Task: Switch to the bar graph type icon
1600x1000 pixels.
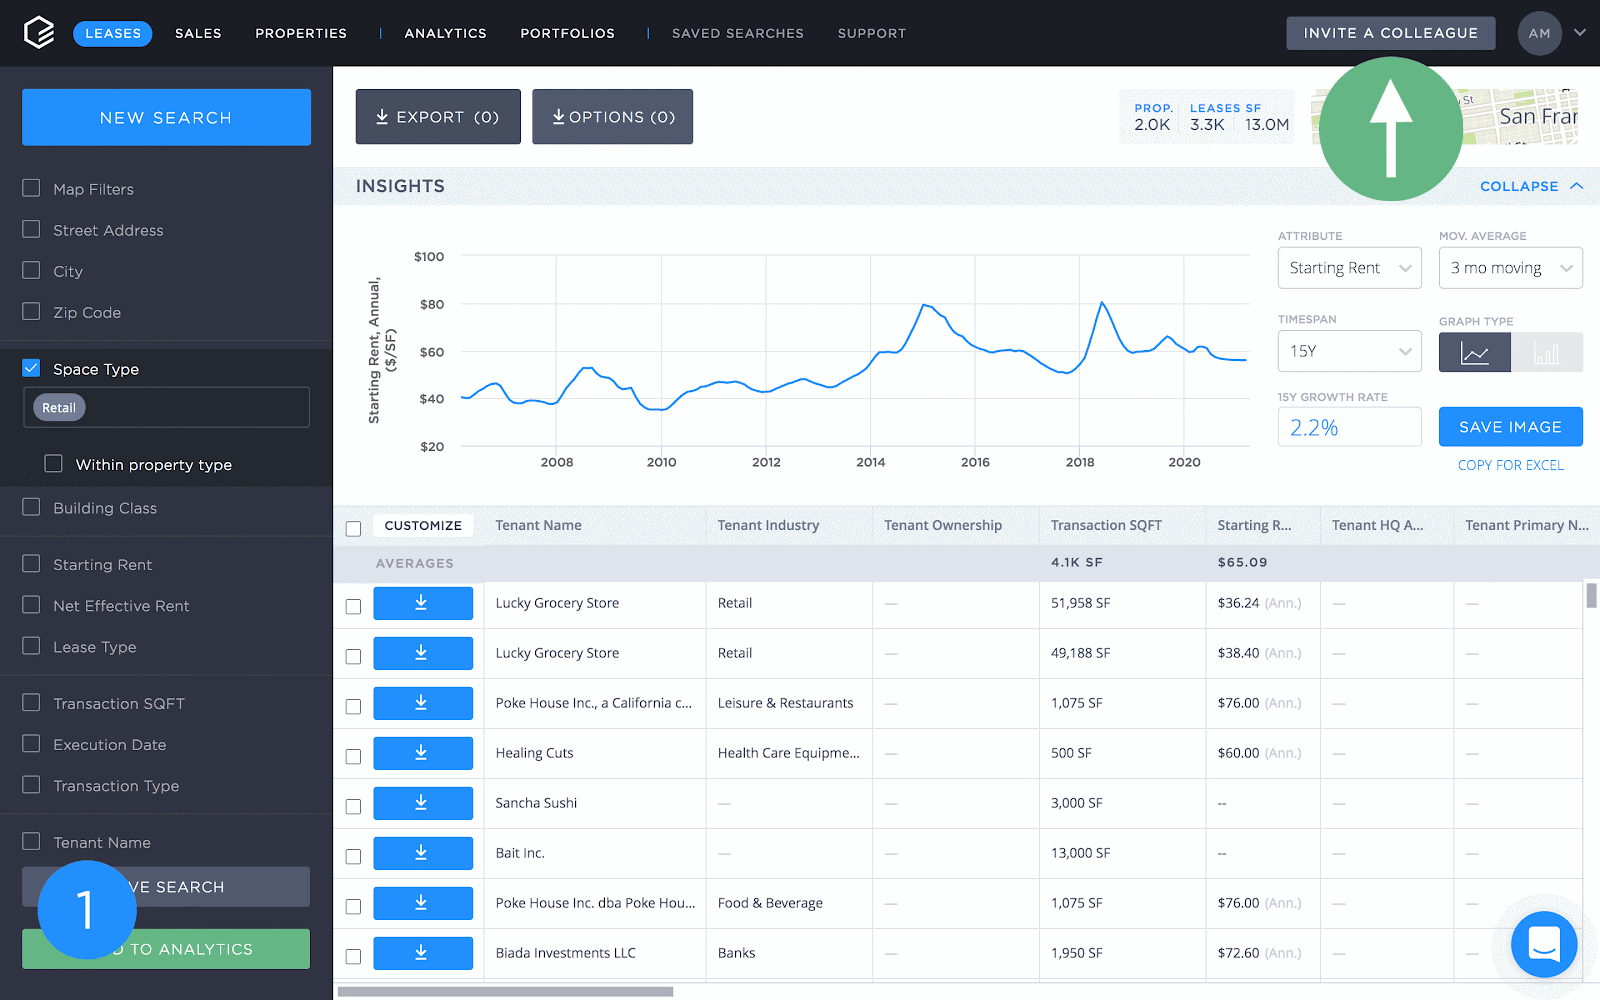Action: pos(1548,352)
